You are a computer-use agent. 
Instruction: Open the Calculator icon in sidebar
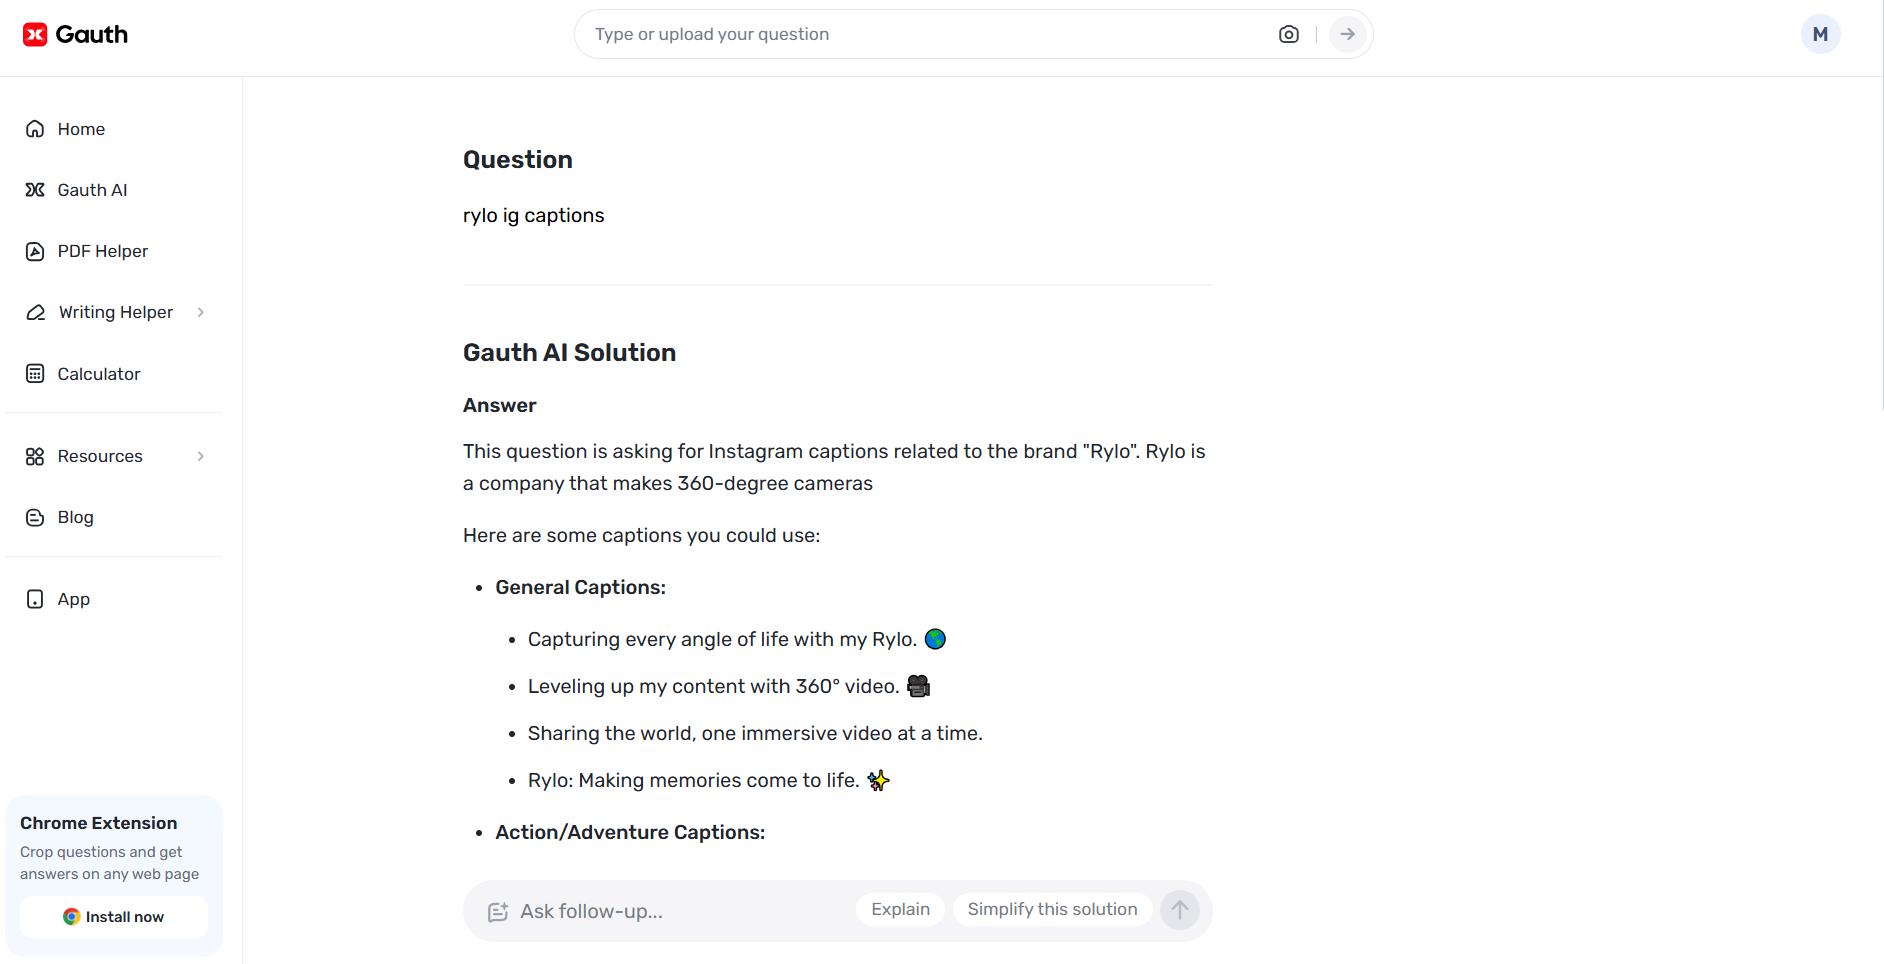pos(35,373)
